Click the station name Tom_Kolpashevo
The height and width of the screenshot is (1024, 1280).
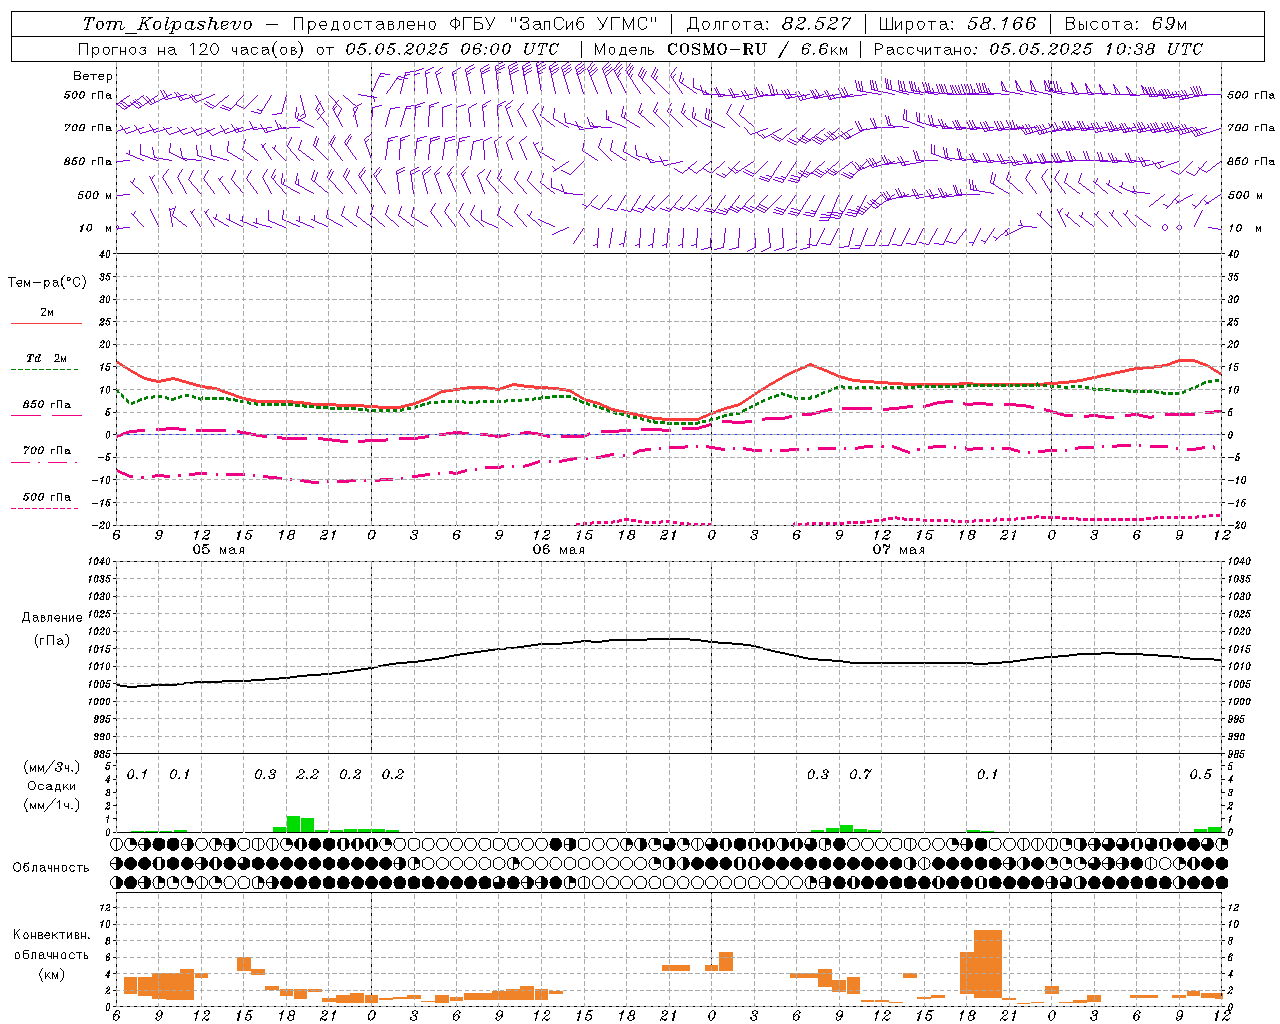click(x=167, y=24)
